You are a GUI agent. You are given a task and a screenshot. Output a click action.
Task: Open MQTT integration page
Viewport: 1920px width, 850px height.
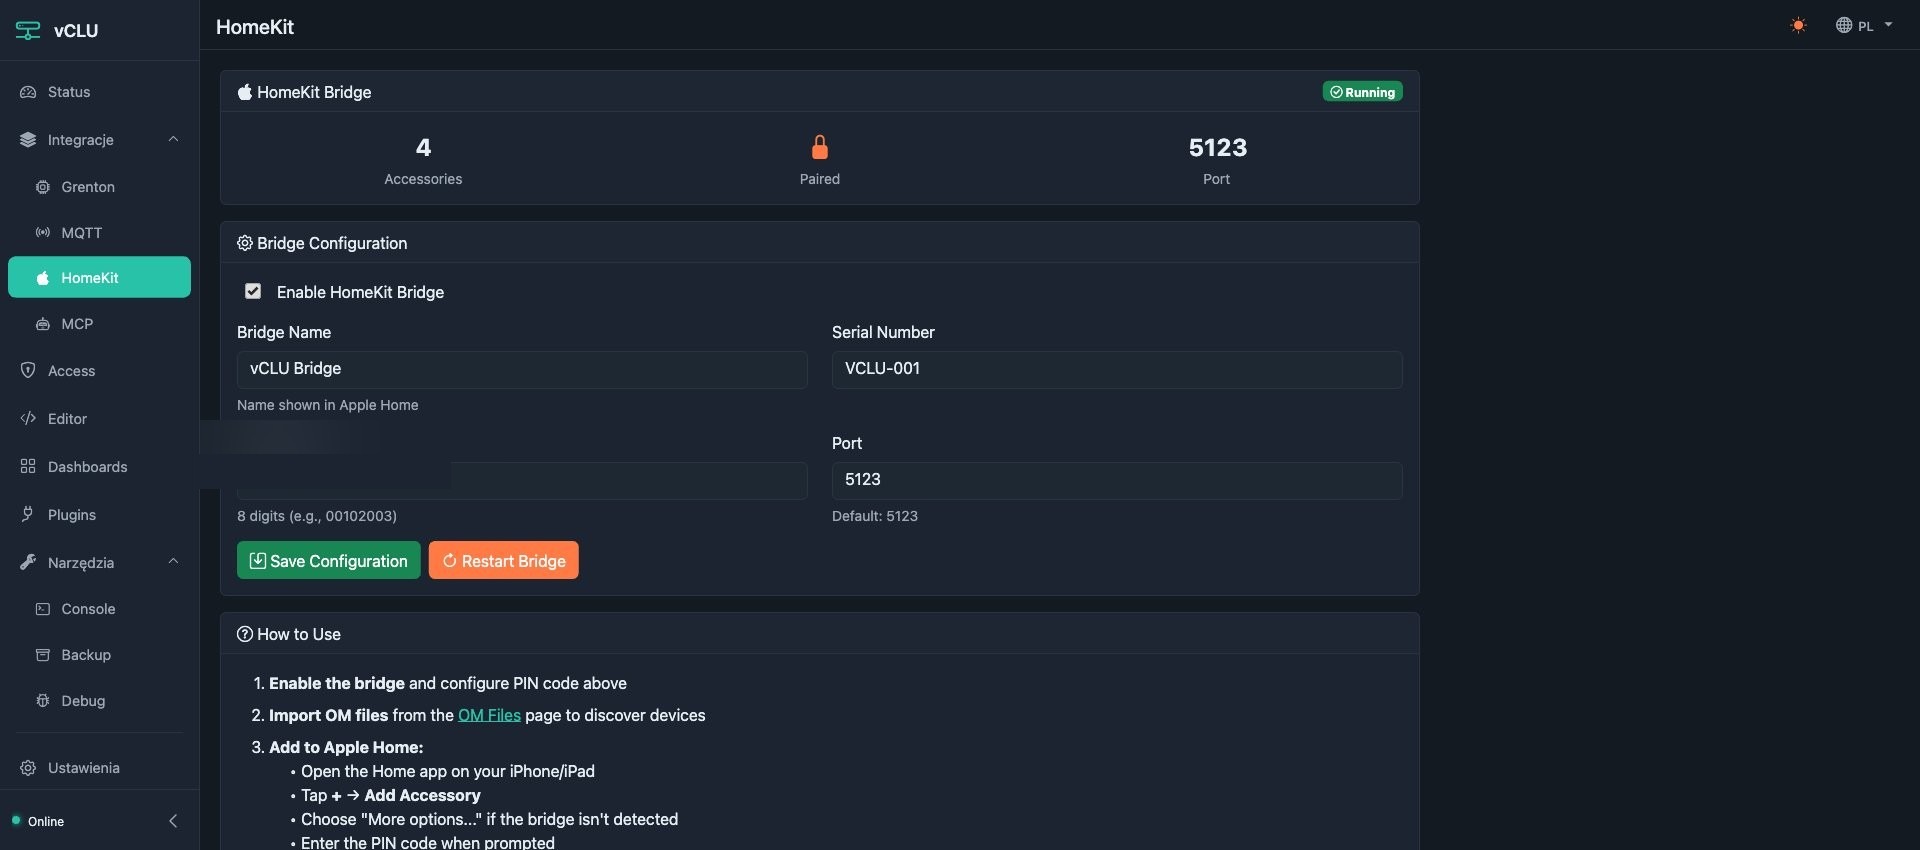(x=81, y=233)
